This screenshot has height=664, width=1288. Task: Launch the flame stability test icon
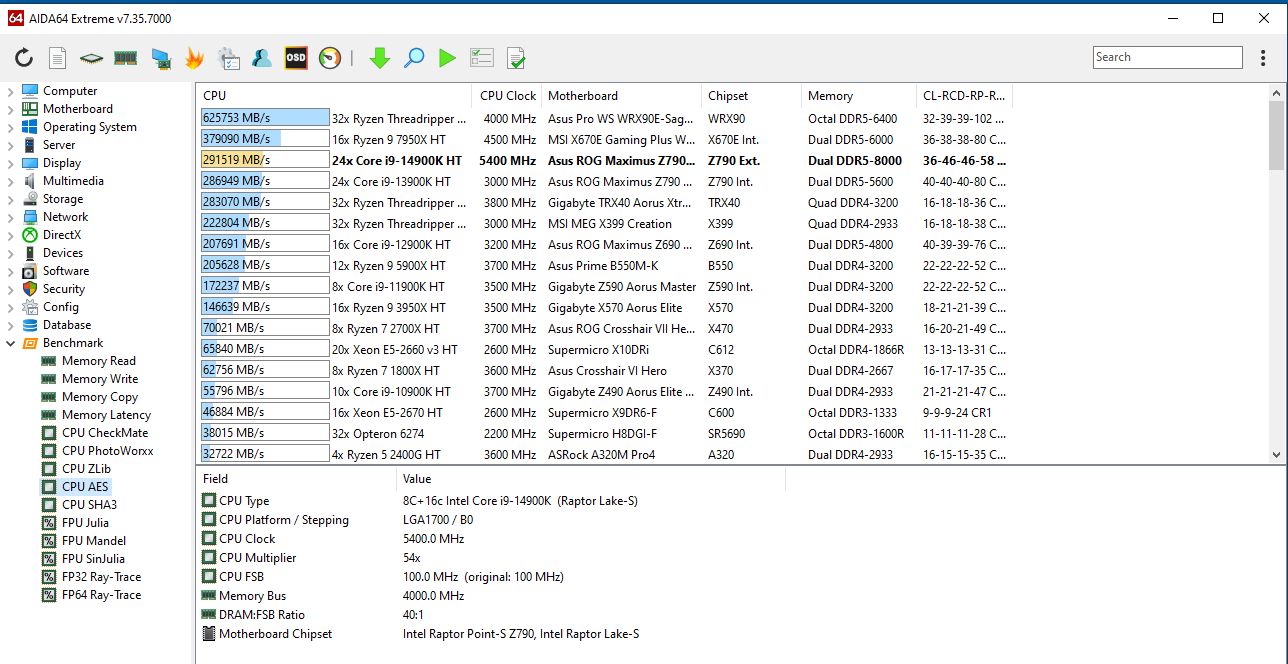tap(194, 58)
